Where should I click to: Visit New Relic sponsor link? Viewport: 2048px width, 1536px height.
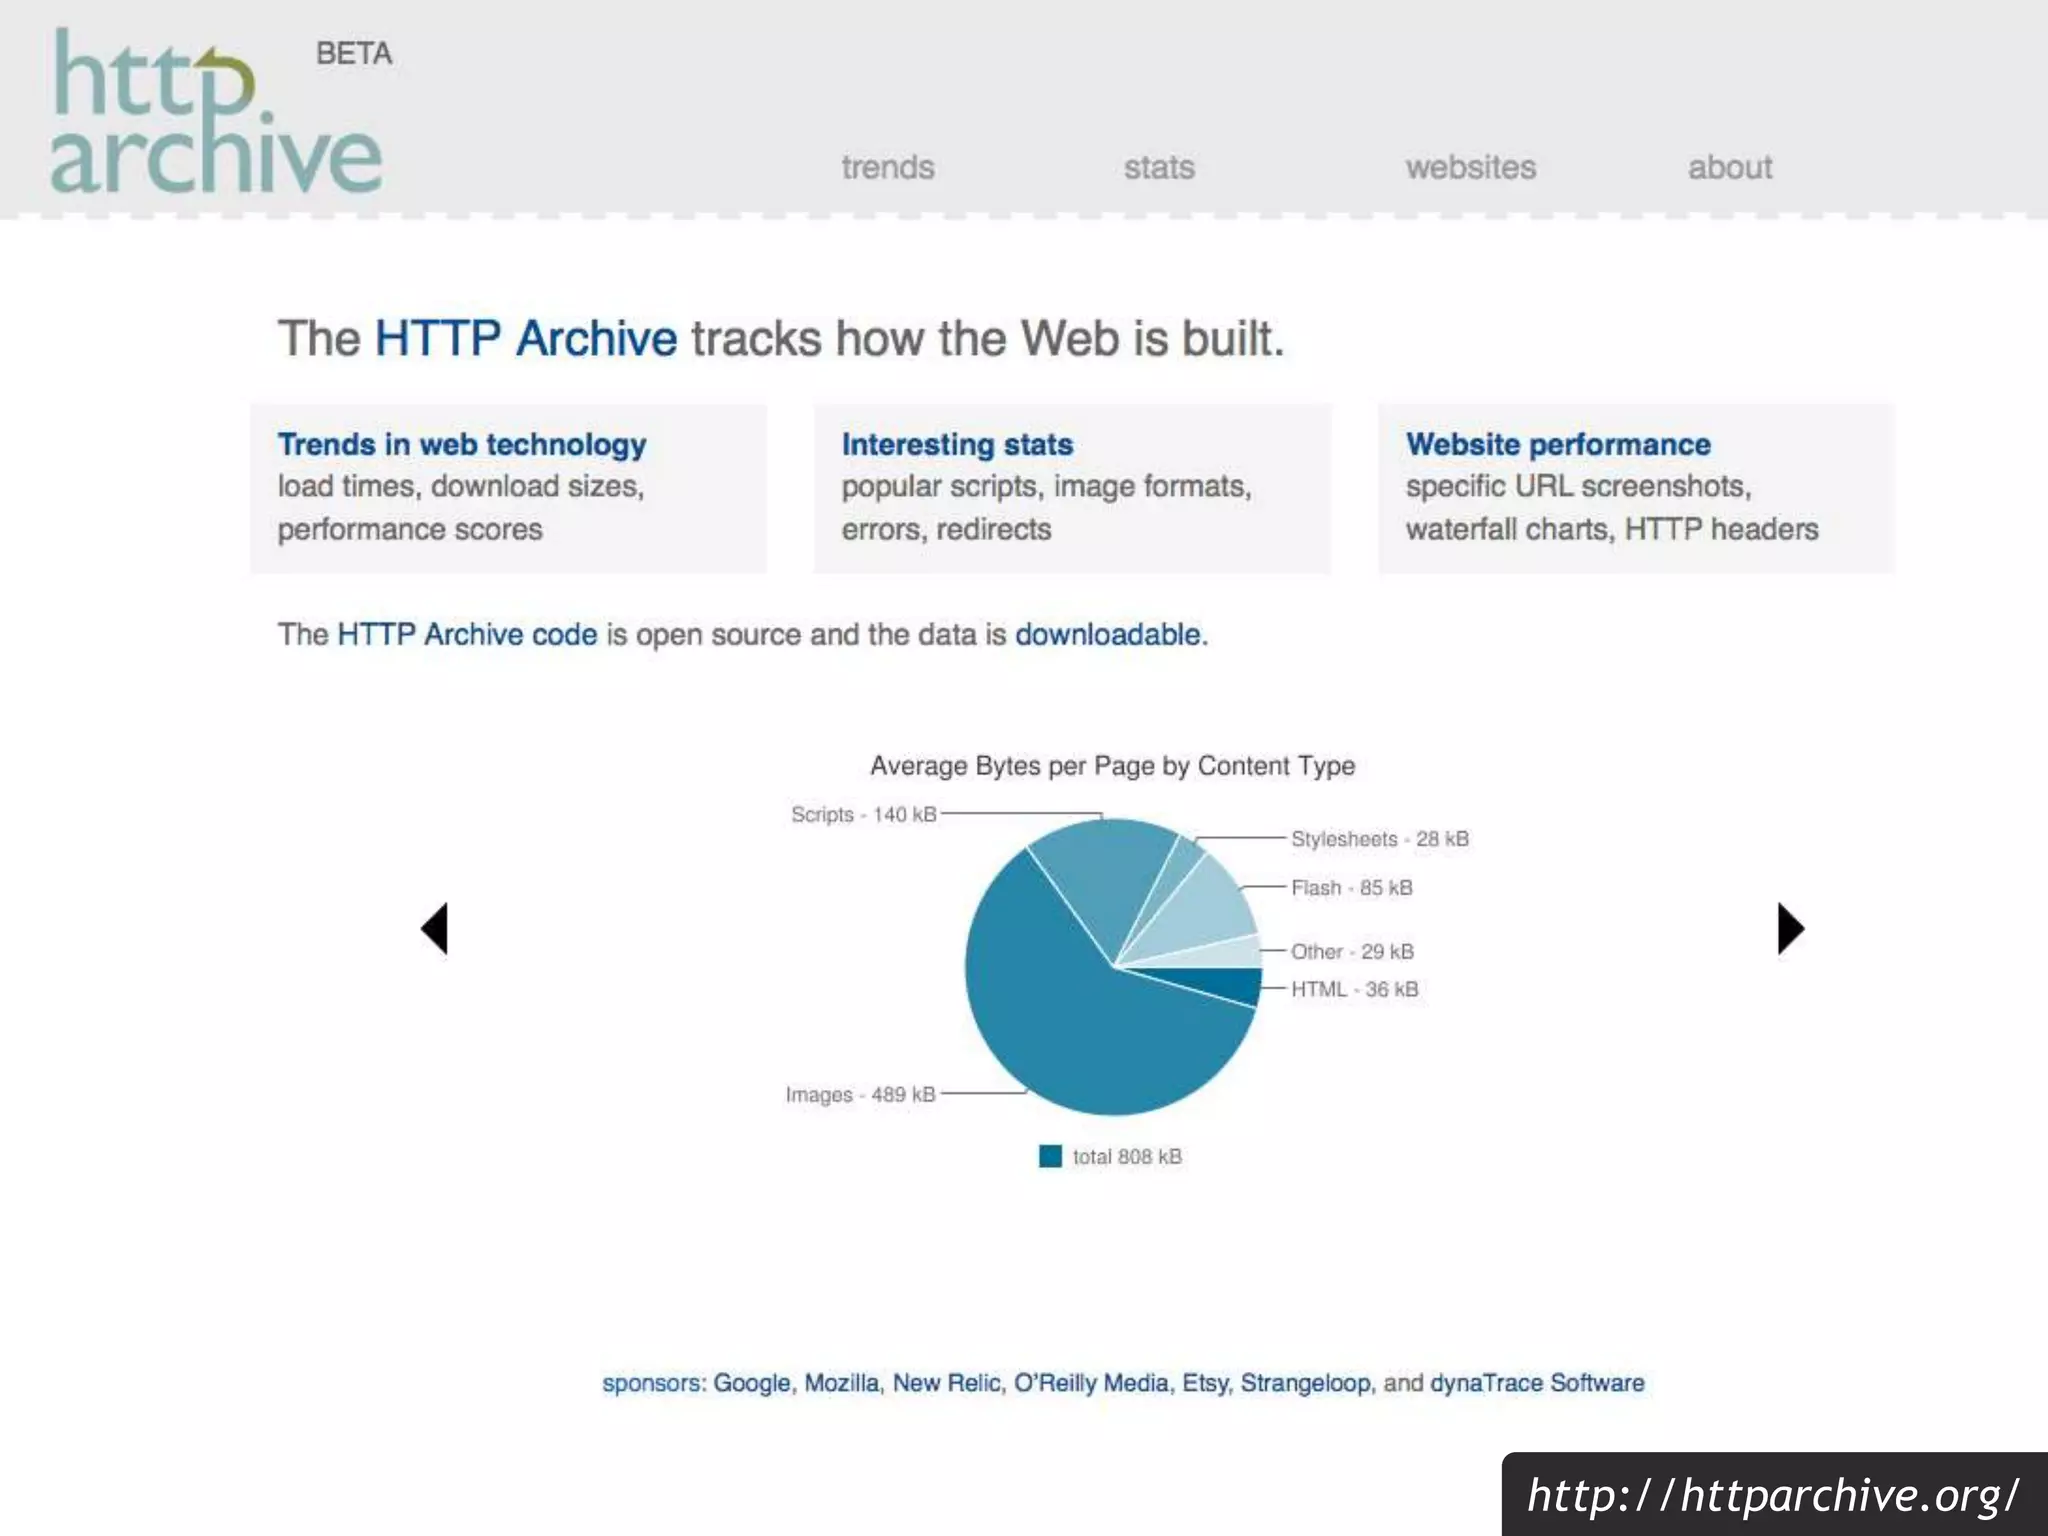946,1383
